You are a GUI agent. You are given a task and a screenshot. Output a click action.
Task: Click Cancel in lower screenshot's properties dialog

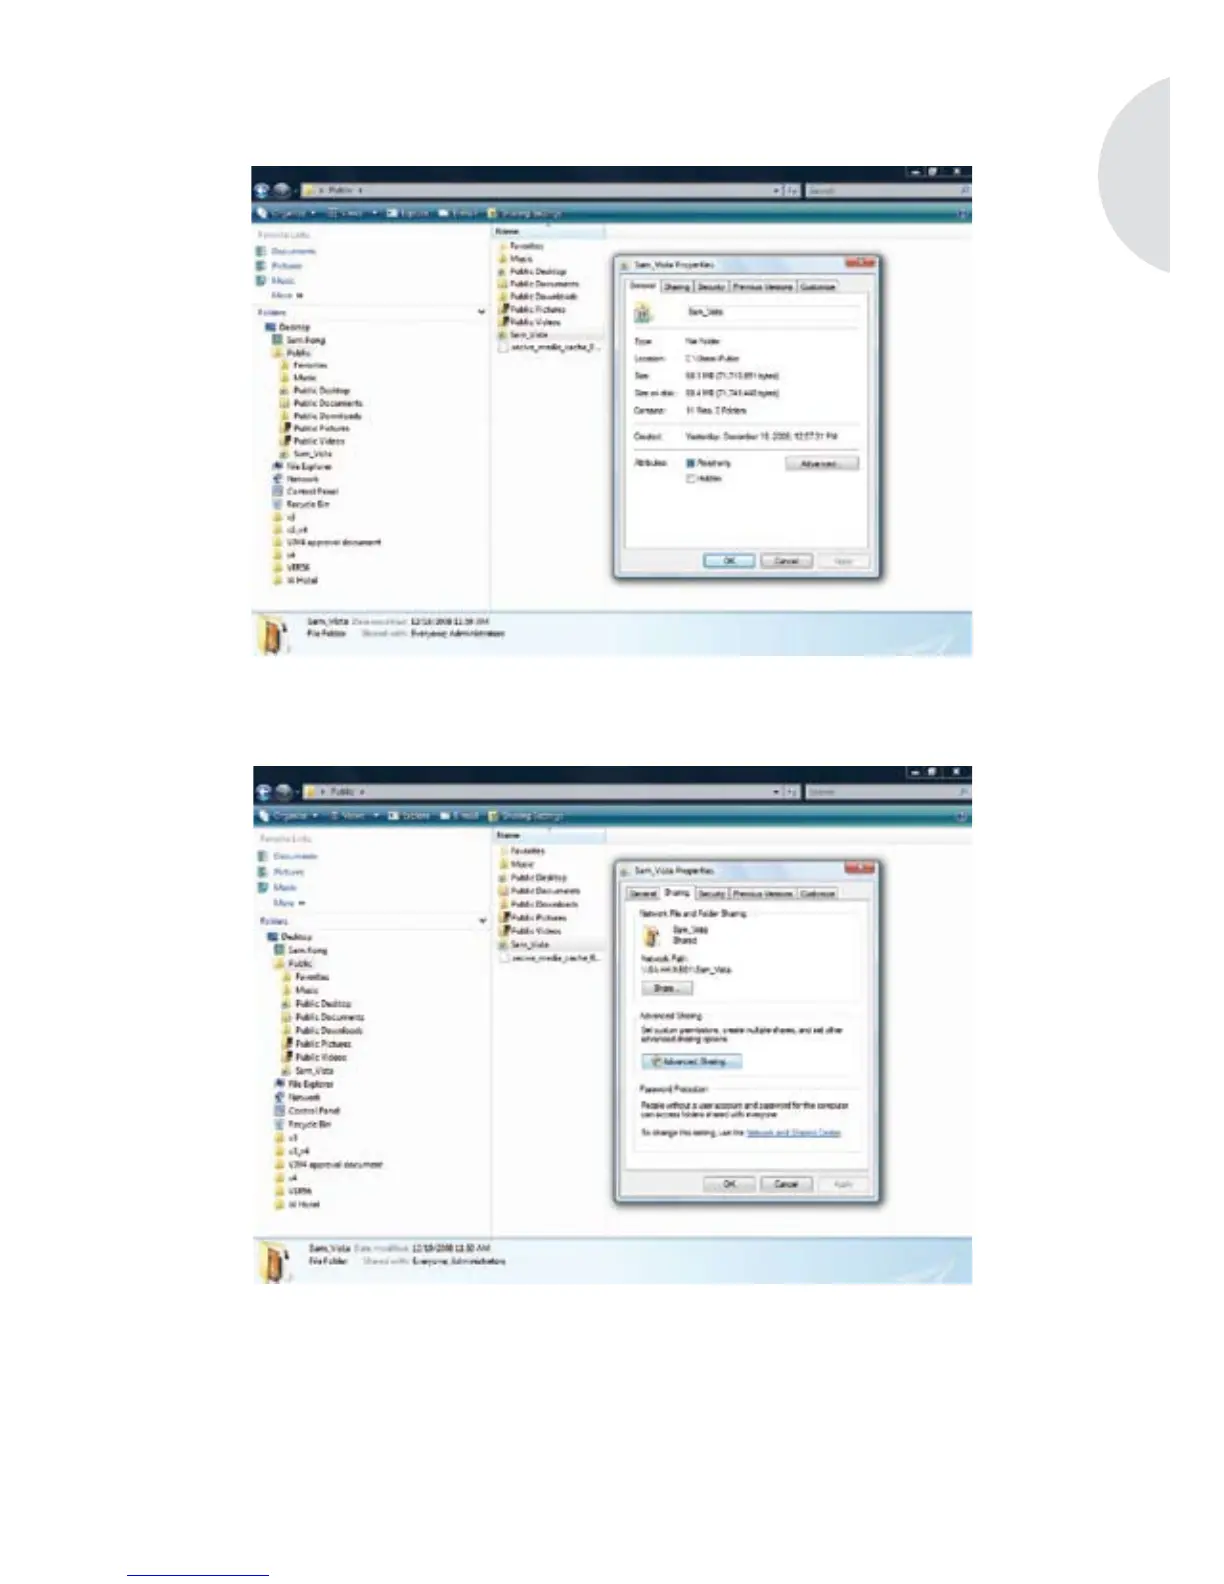click(786, 1184)
